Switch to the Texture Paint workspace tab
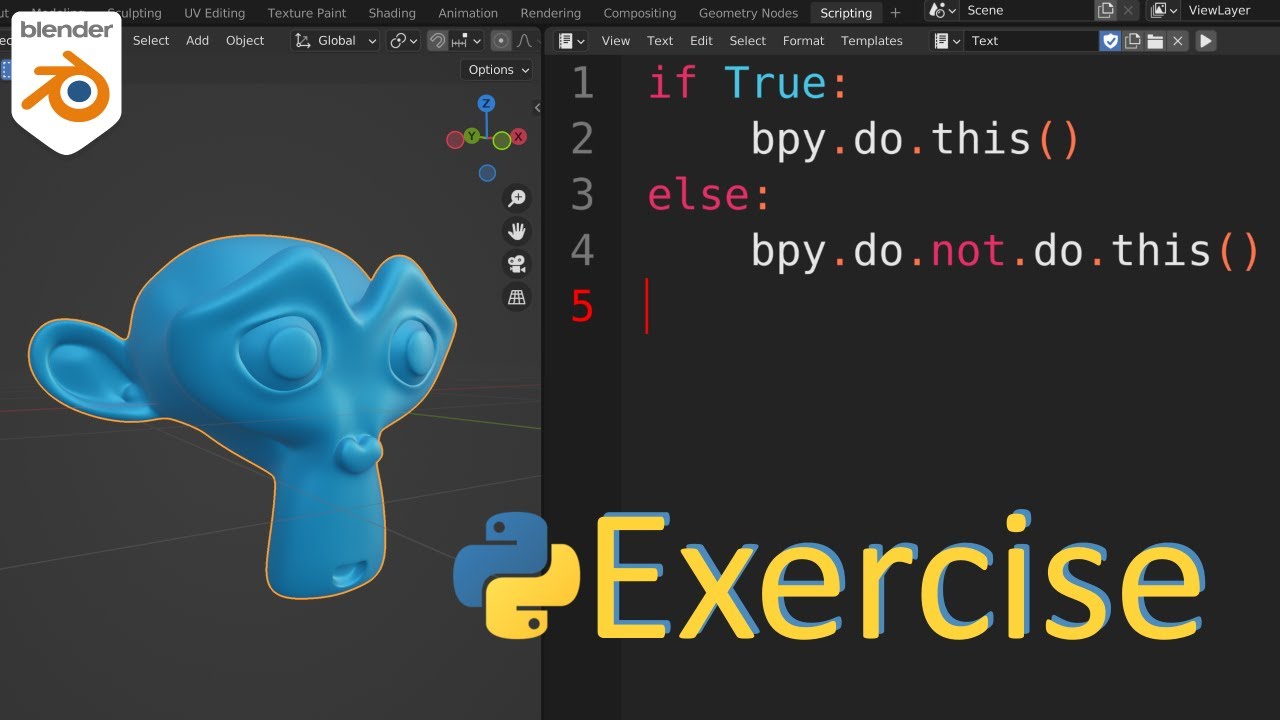 [x=307, y=13]
